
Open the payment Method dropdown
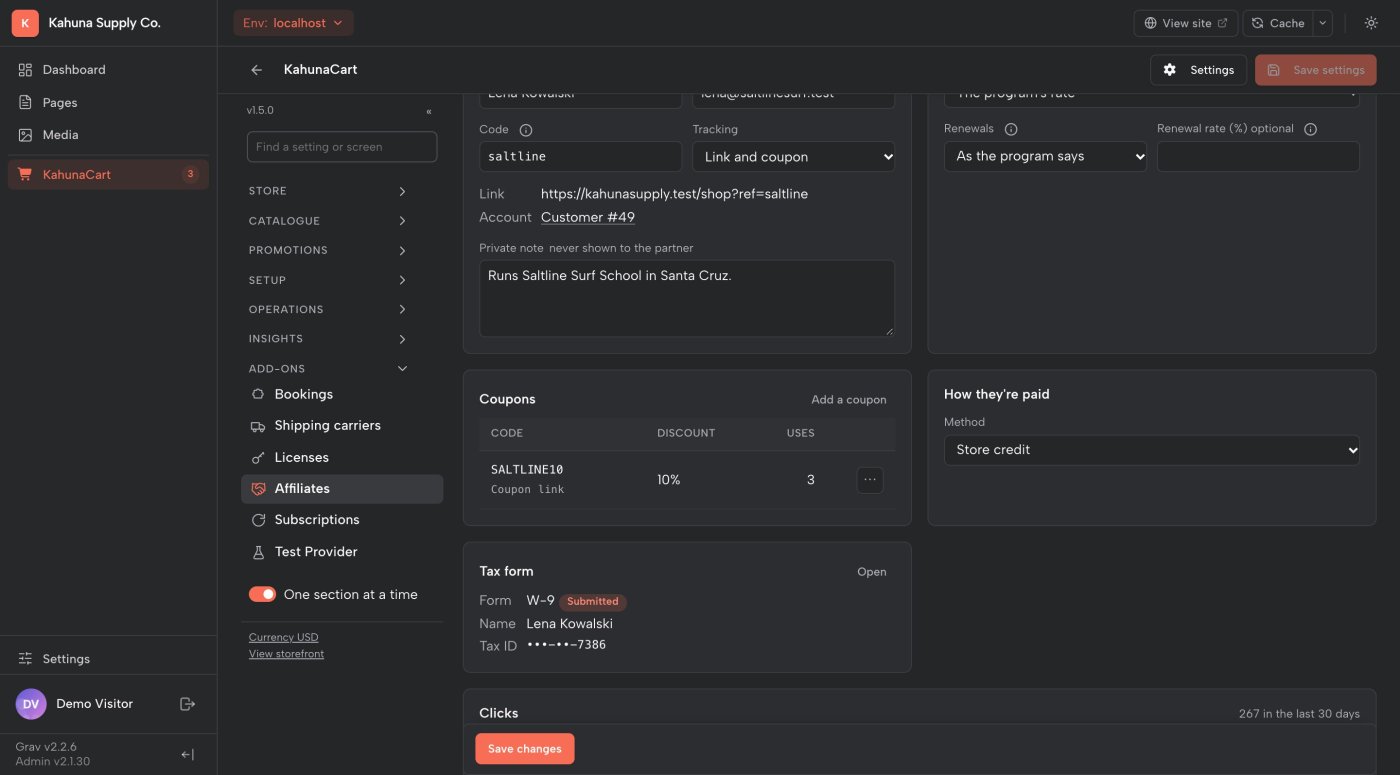pyautogui.click(x=1152, y=450)
